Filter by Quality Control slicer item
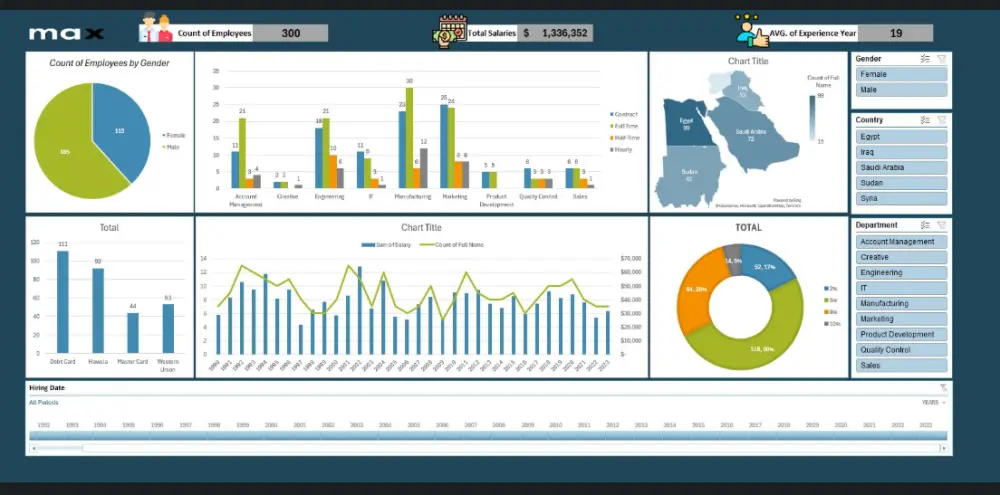 click(x=901, y=350)
